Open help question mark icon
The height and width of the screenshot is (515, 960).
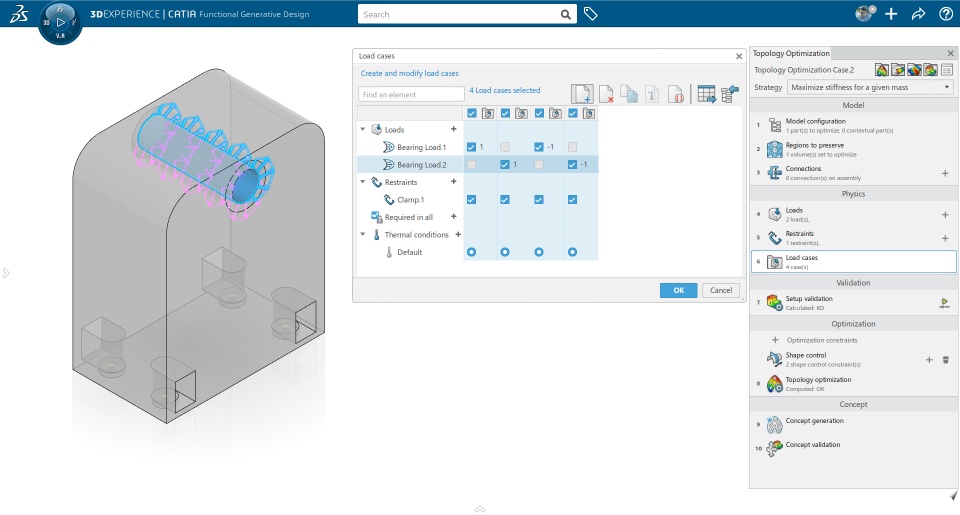click(x=946, y=14)
